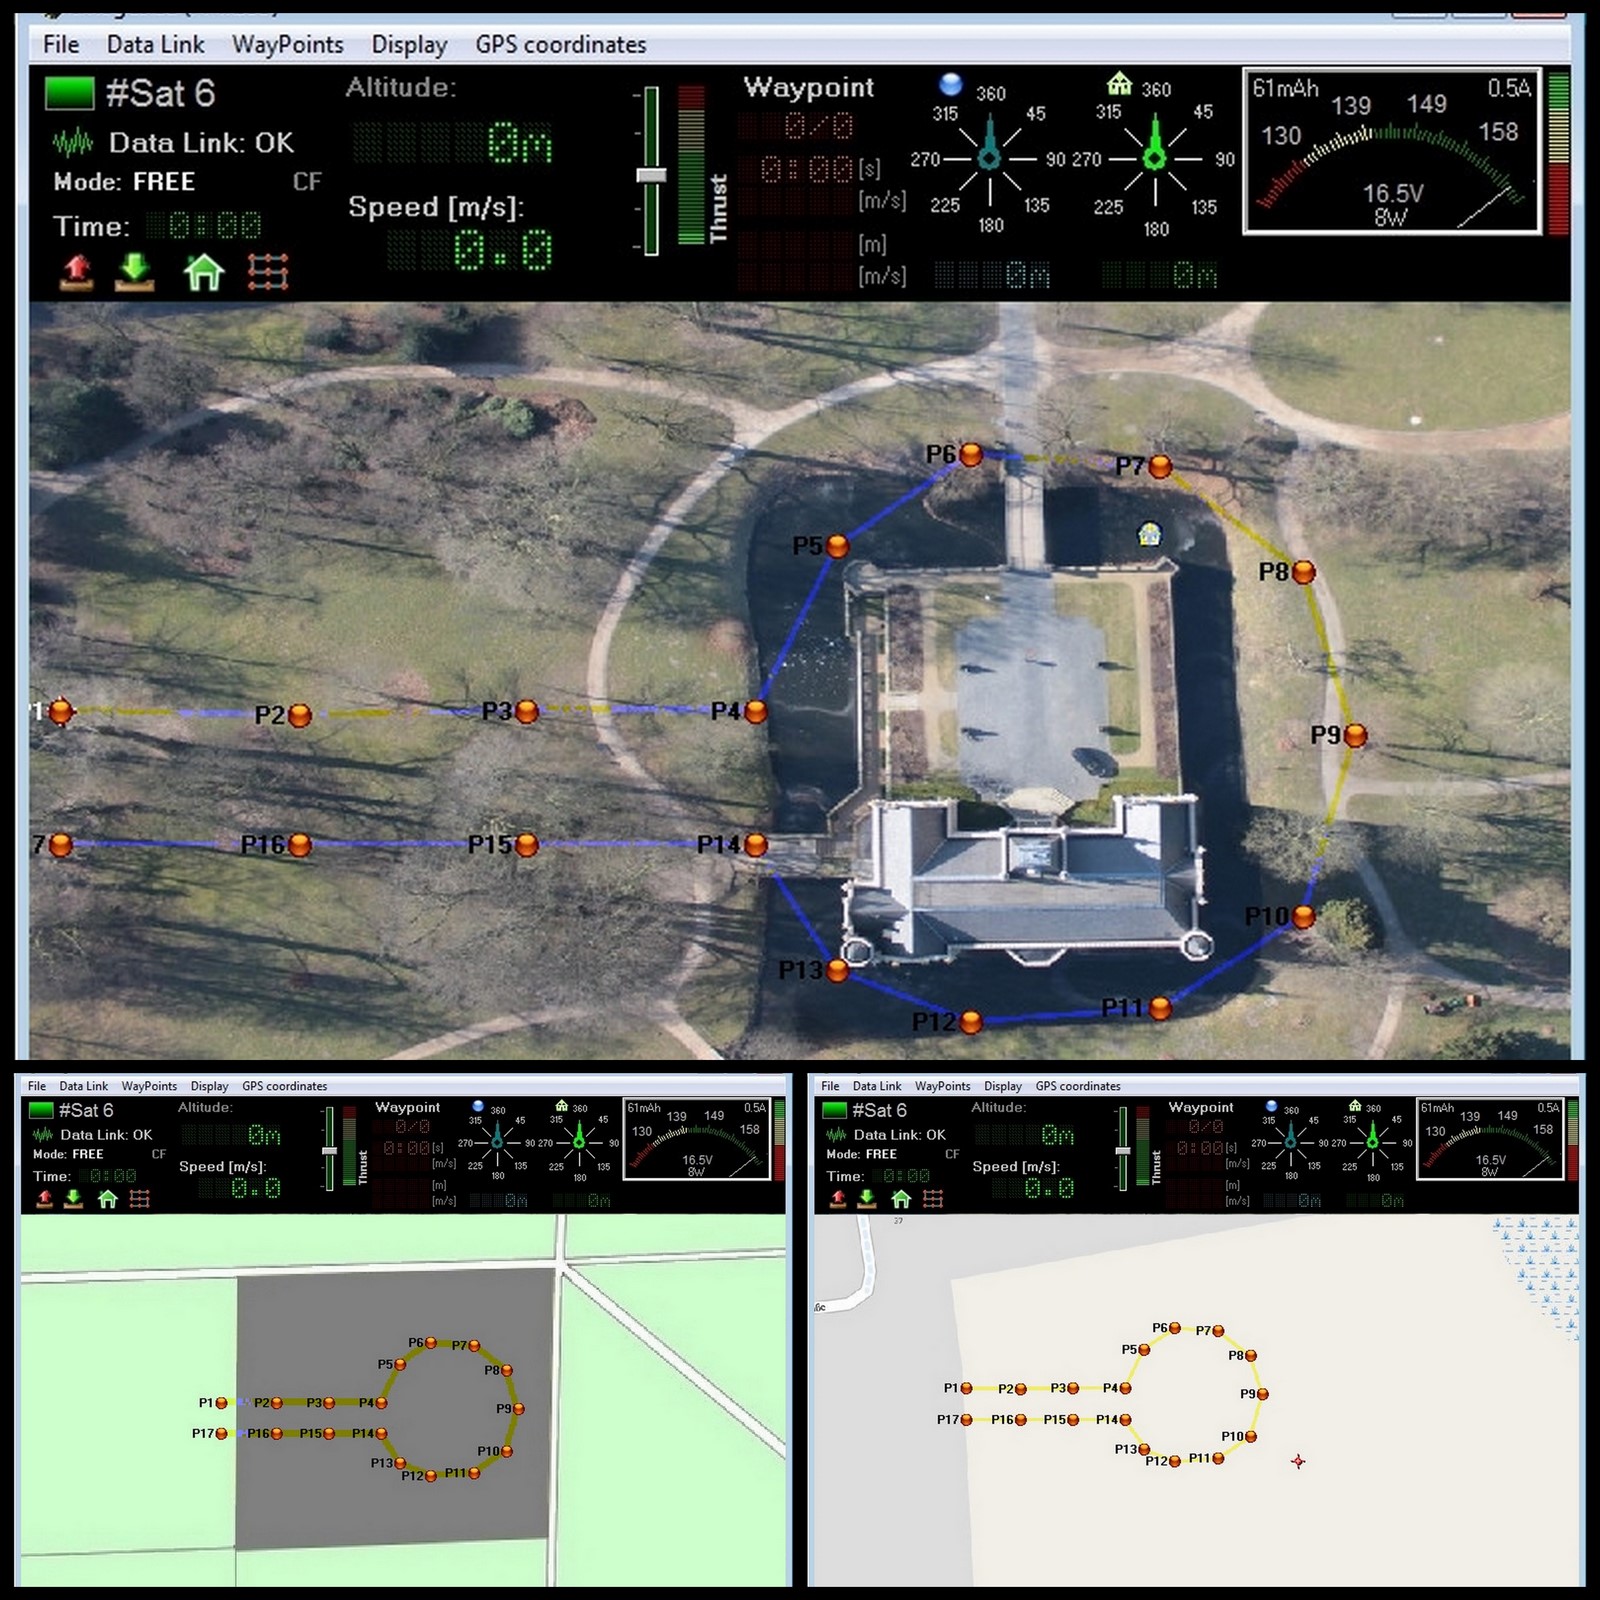Open GPS coordinates menu in the top window

[560, 45]
